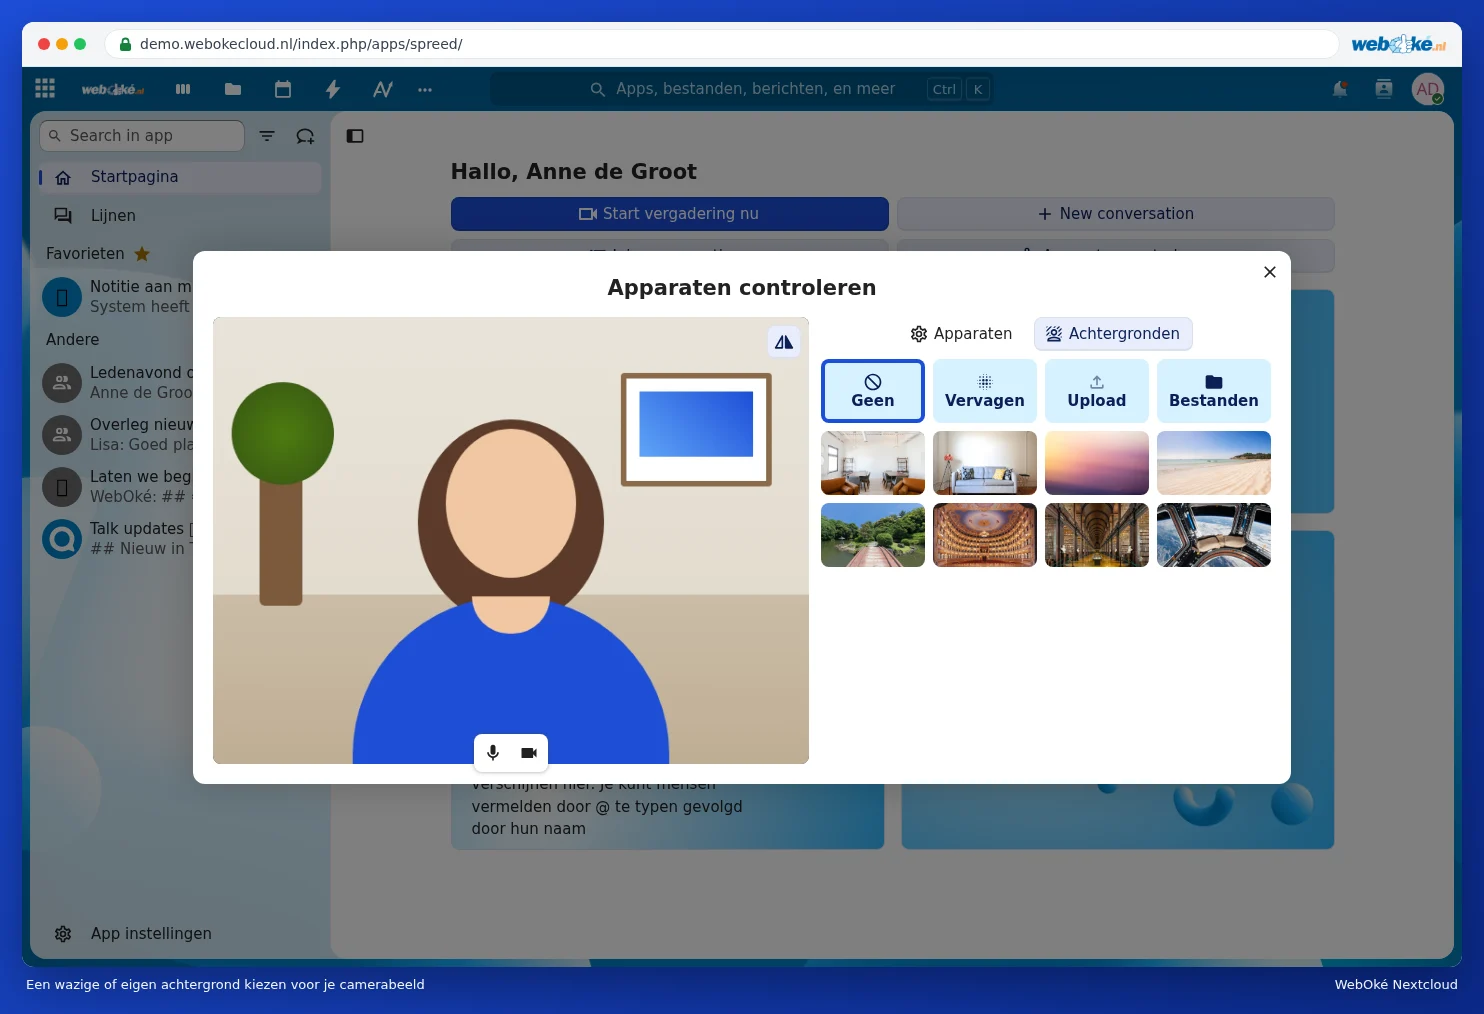This screenshot has width=1484, height=1014.
Task: Open notifications bell icon
Action: (1340, 89)
